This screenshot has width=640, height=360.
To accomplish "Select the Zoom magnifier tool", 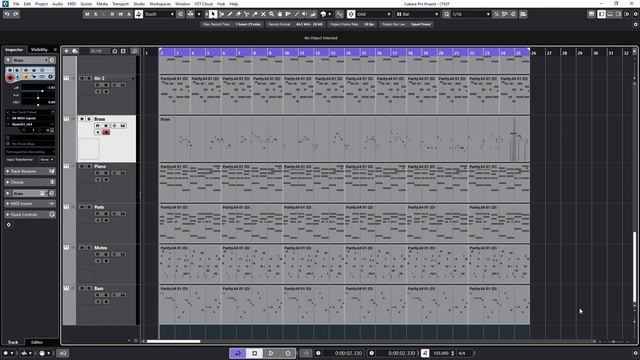I will (271, 14).
